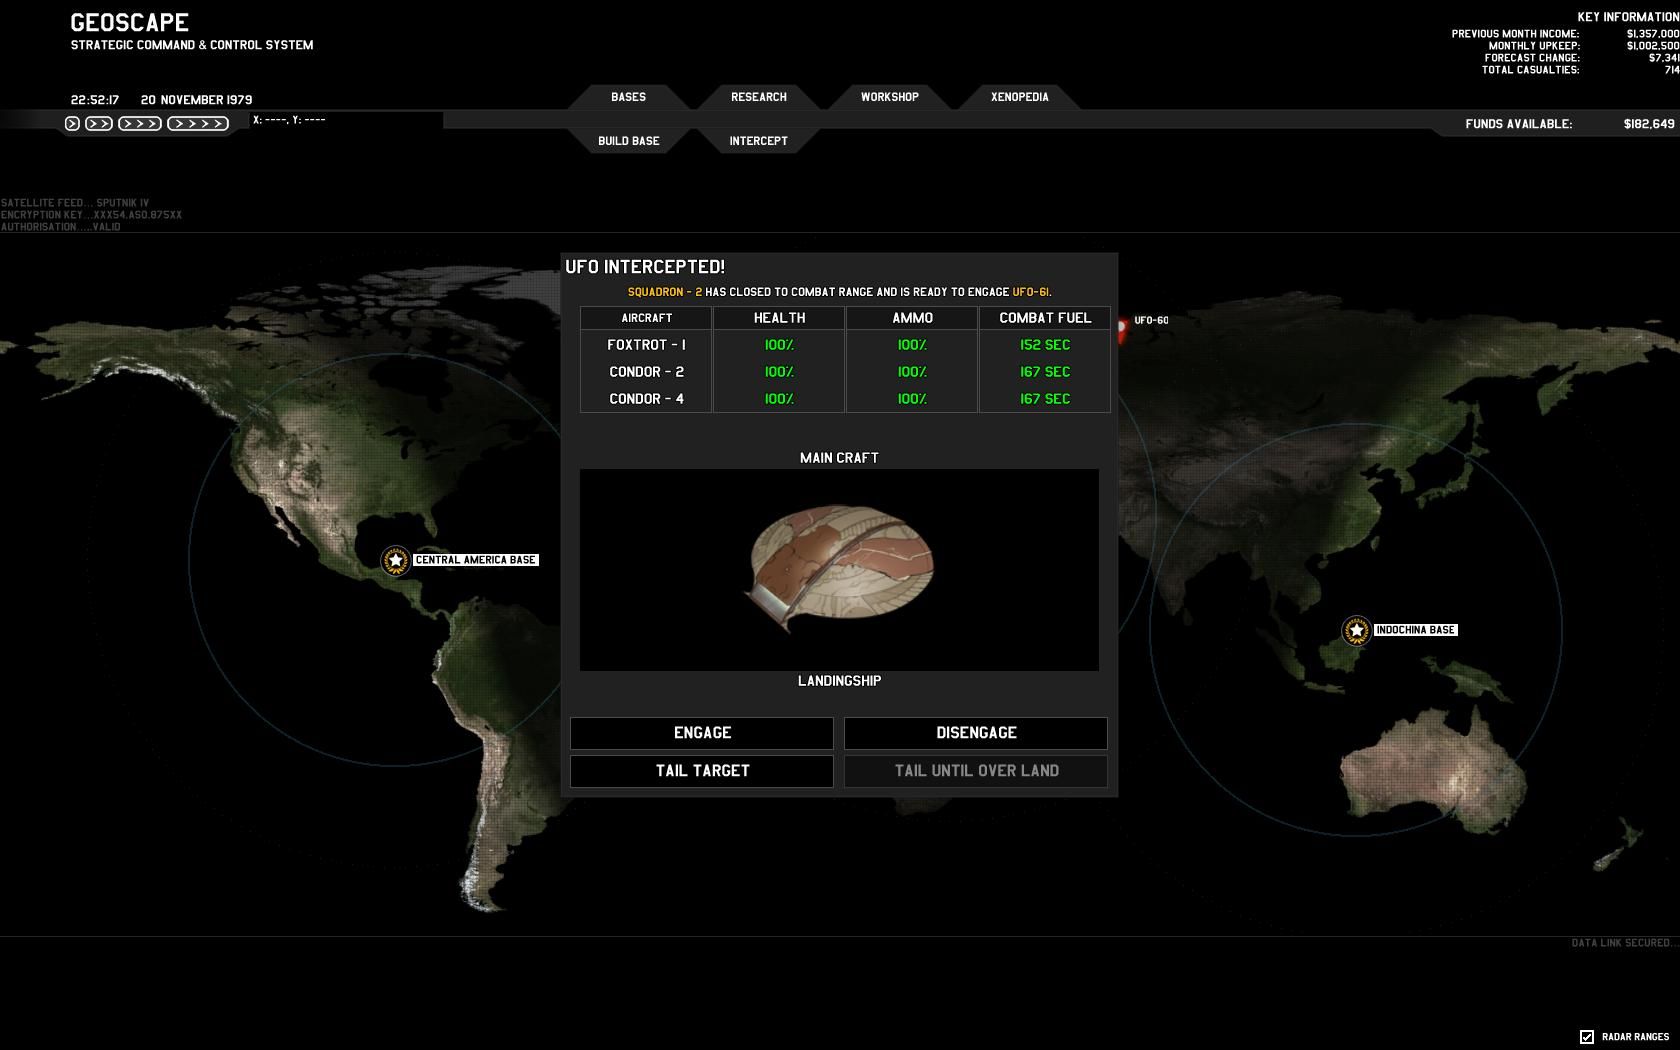Set time to double-arrow speed
1680x1050 pixels.
[x=99, y=124]
